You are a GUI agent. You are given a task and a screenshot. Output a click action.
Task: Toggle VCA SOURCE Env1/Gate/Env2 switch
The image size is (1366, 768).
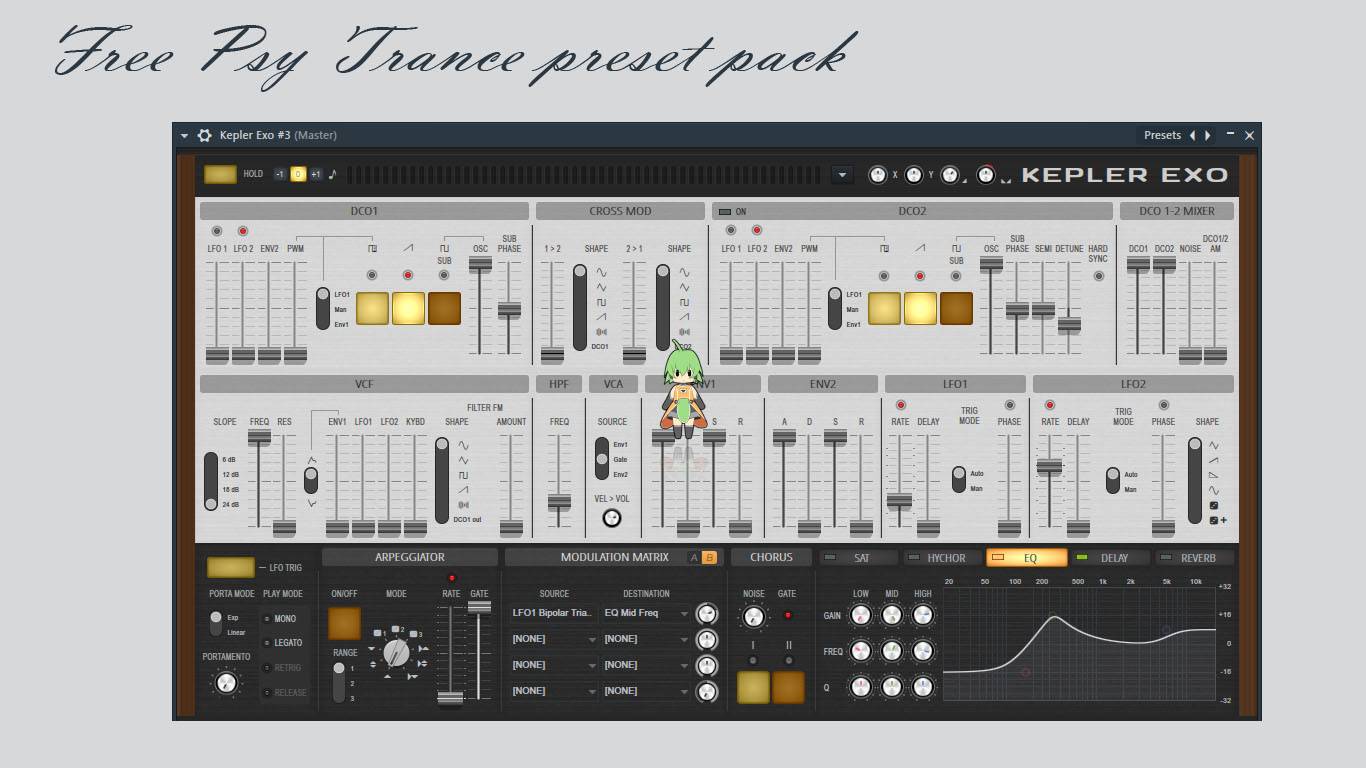tap(602, 459)
